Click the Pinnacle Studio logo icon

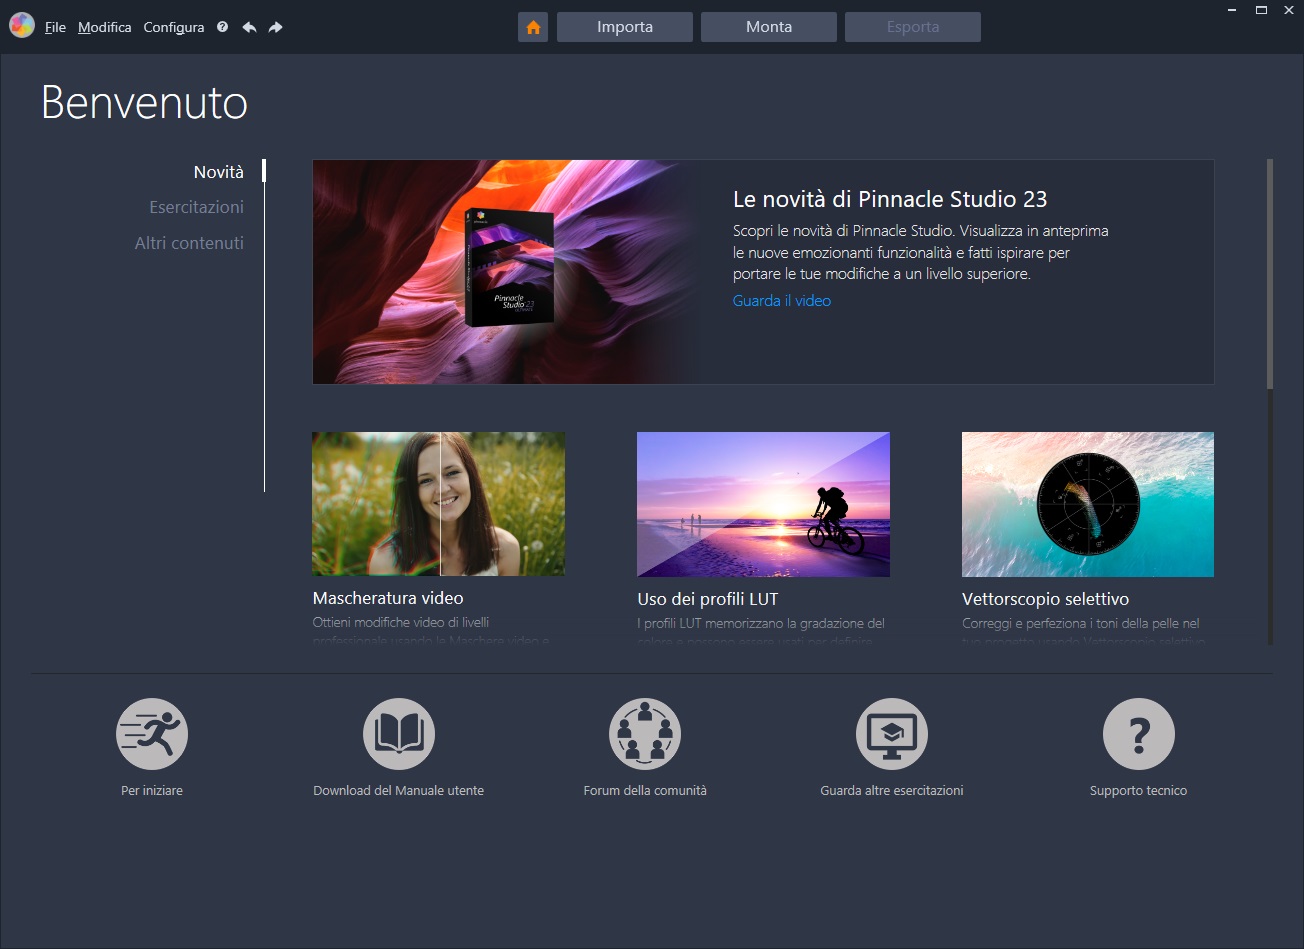21,26
